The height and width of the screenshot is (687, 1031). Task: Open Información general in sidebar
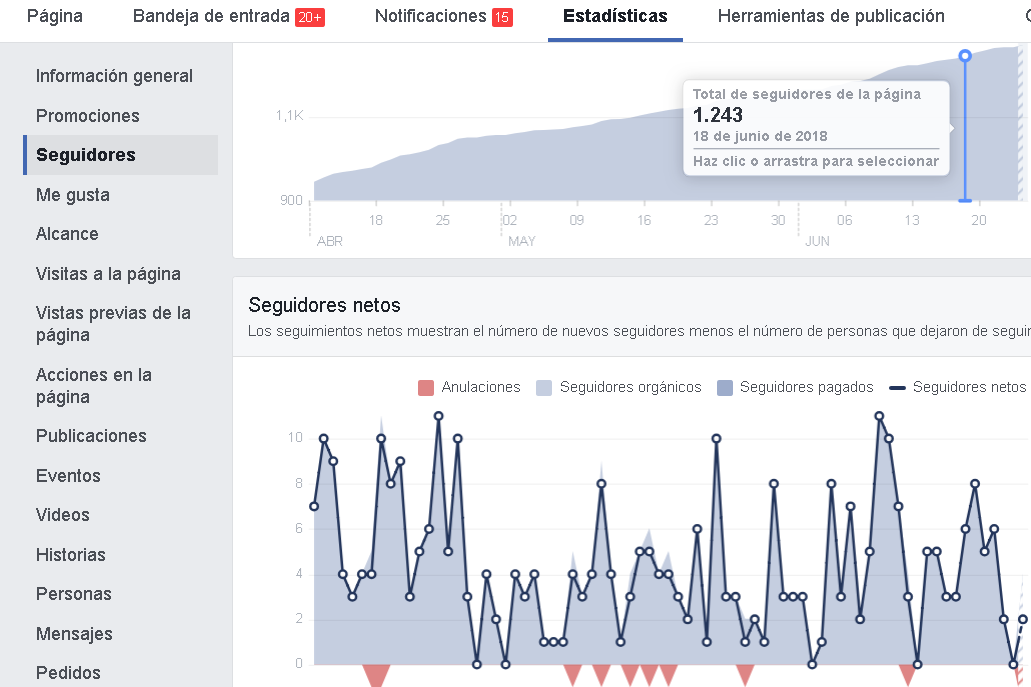114,76
